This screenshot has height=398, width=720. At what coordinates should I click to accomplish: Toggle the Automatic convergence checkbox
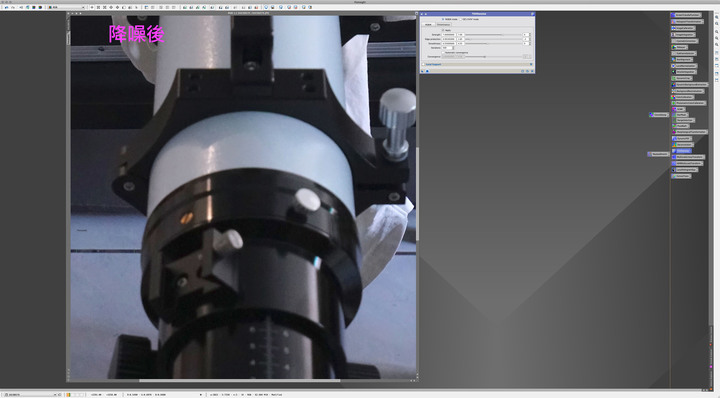[x=443, y=52]
